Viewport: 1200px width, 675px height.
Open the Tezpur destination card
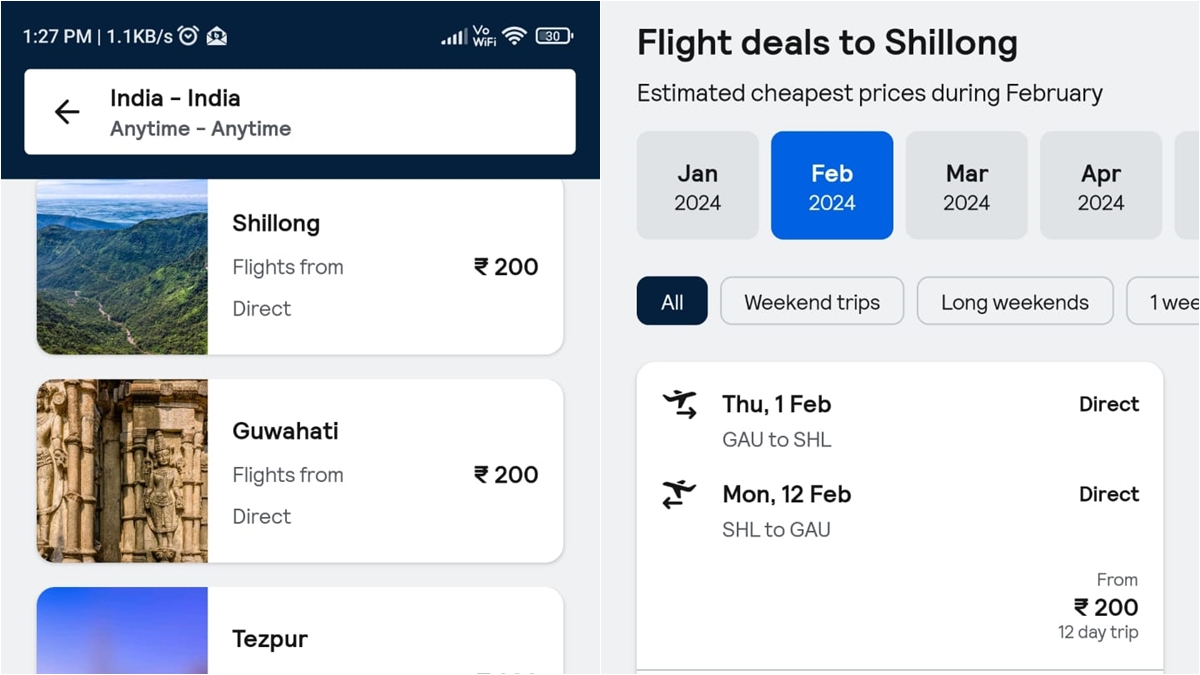(385, 636)
